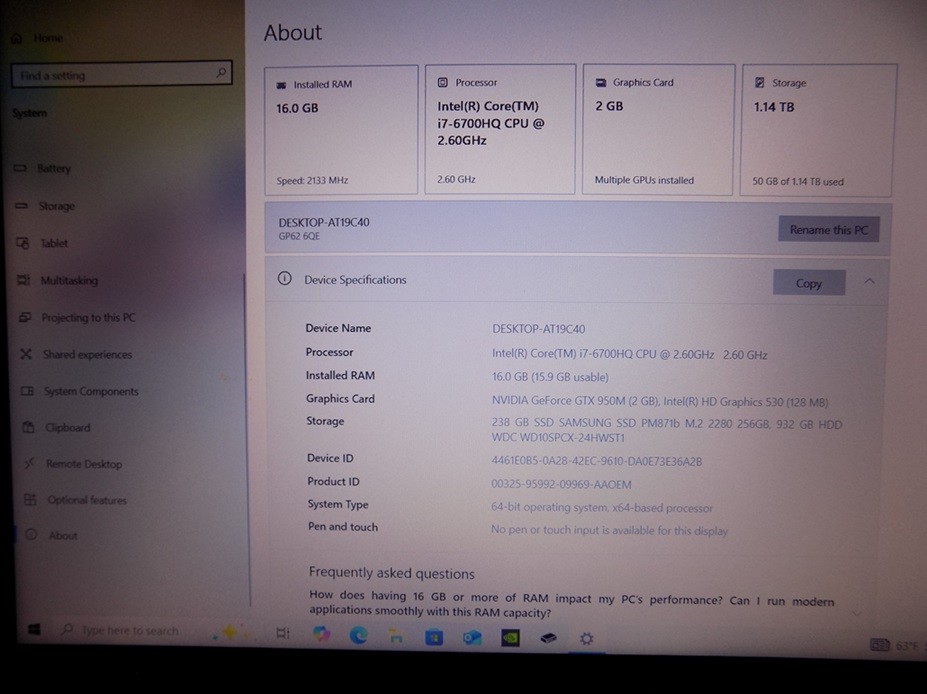Click Rename this PC button
Screen dimensions: 927x694
click(x=828, y=229)
